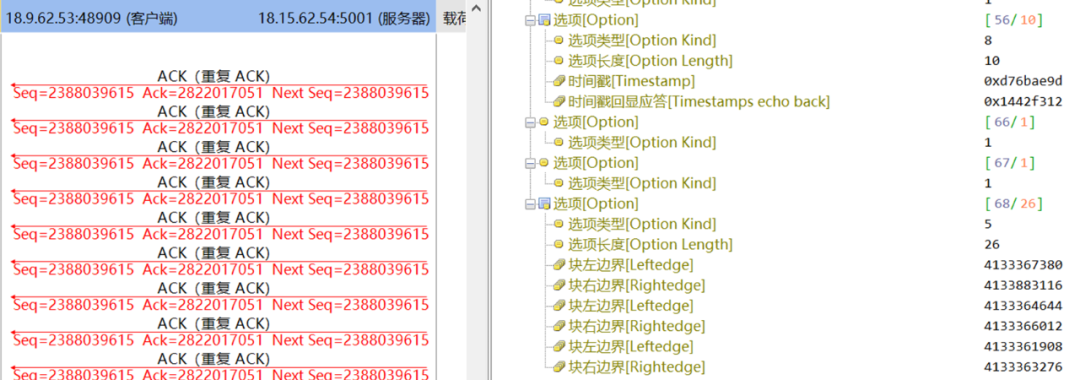1080x380 pixels.
Task: Click the Timestamp field icon
Action: (x=559, y=81)
